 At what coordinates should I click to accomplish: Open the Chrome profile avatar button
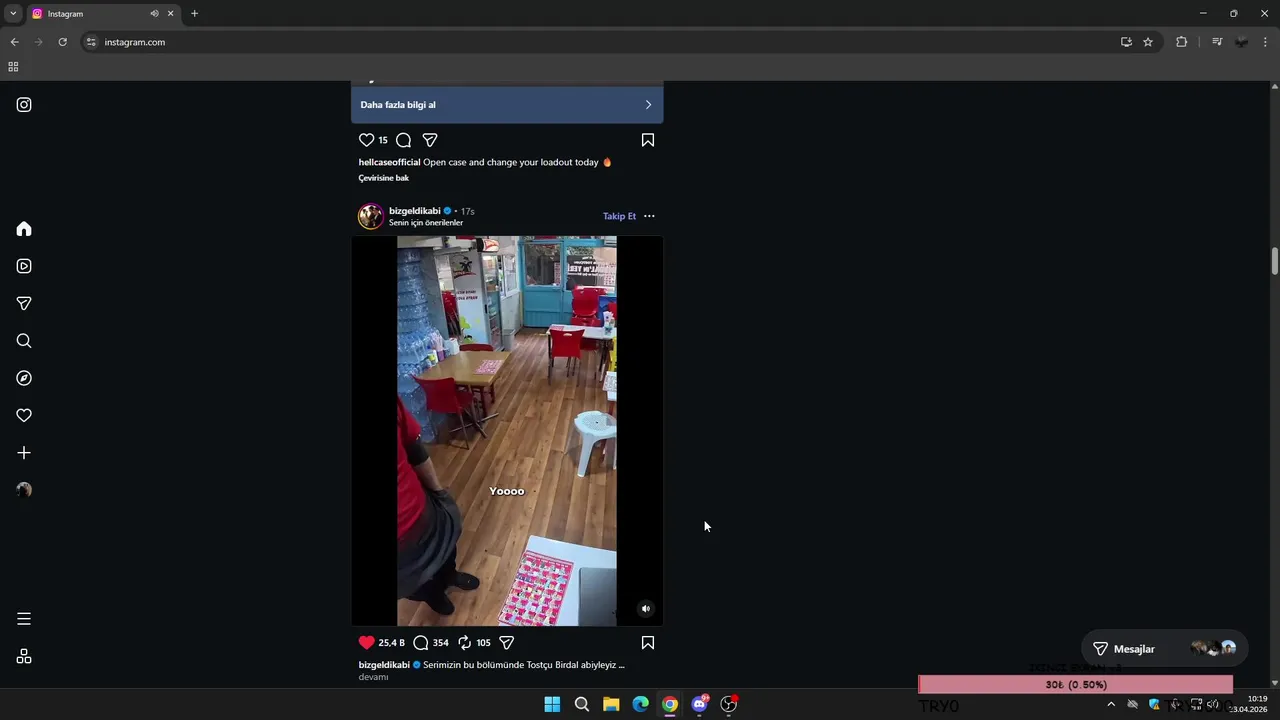tap(1241, 42)
